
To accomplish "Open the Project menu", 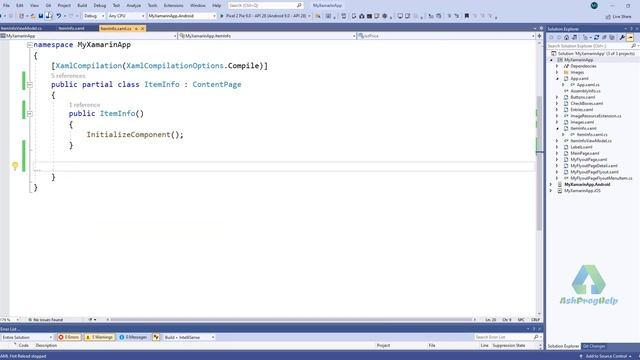I will pos(64,6).
